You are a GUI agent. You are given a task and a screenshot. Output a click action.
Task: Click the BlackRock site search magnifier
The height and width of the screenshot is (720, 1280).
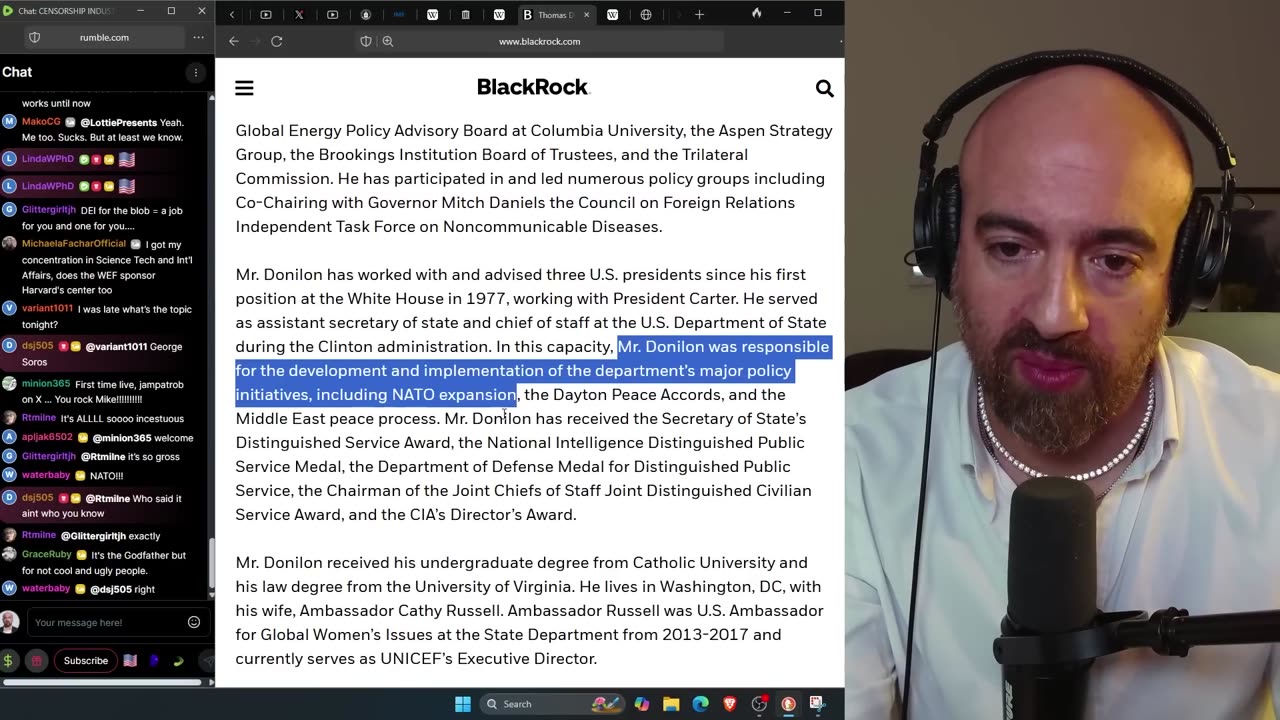[824, 89]
